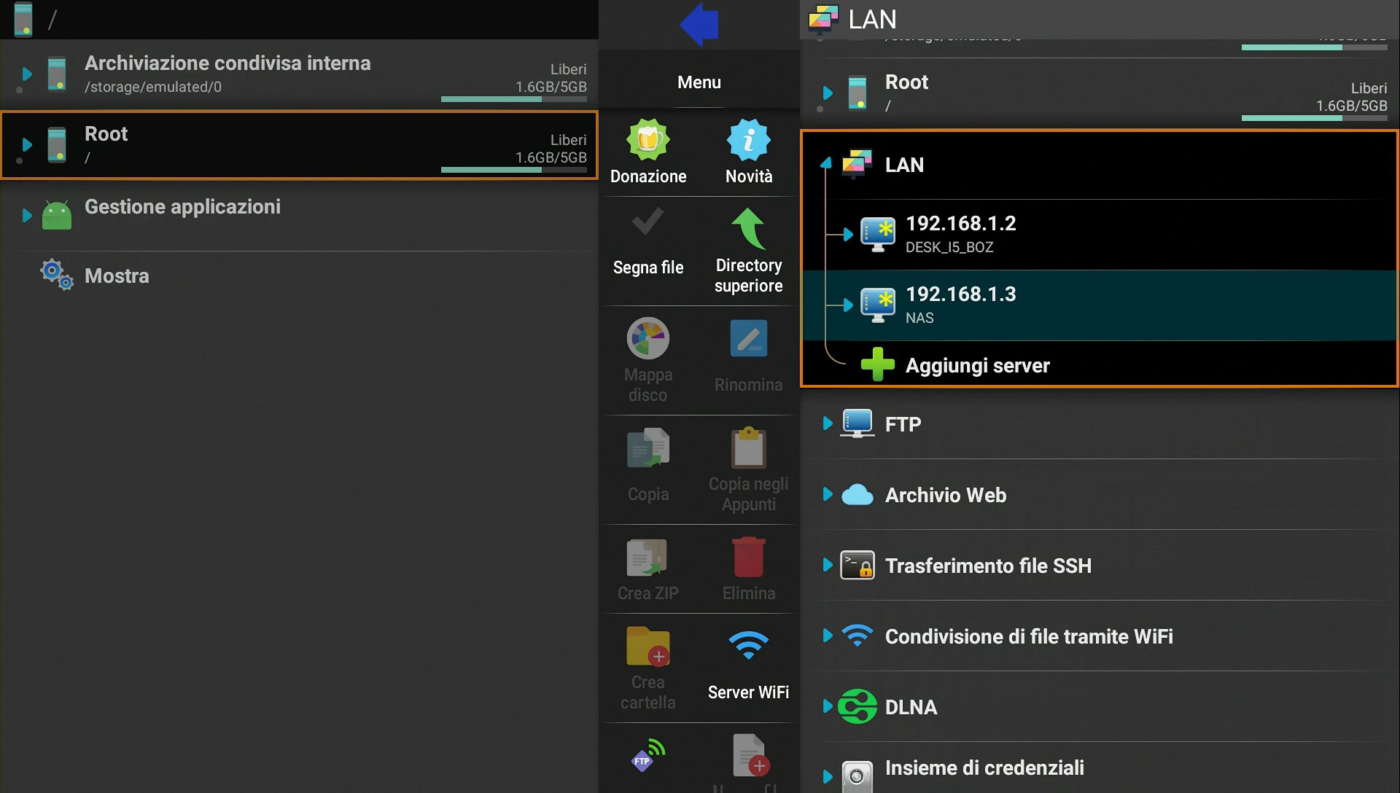The image size is (1400, 793).
Task: Open the Mappa disco pie chart
Action: click(x=648, y=360)
